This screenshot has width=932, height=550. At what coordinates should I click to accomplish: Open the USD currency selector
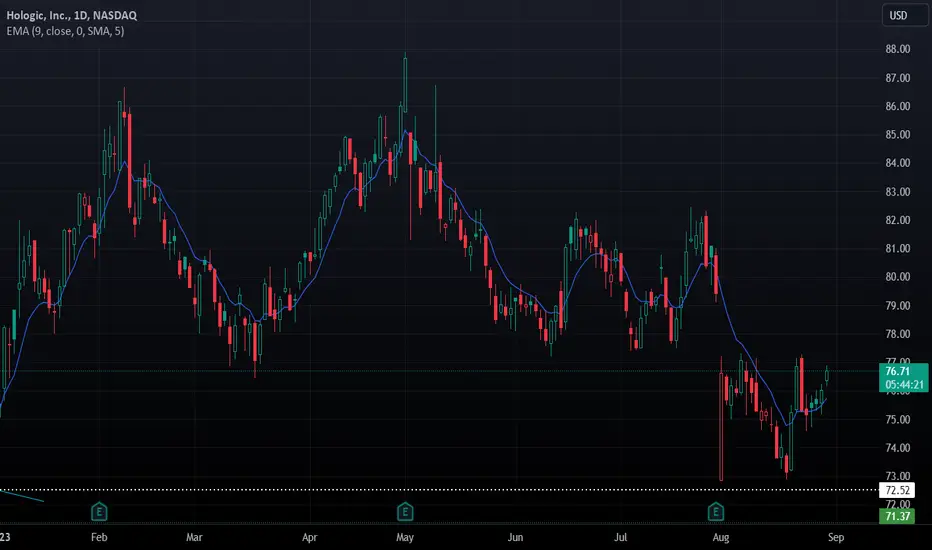point(905,15)
